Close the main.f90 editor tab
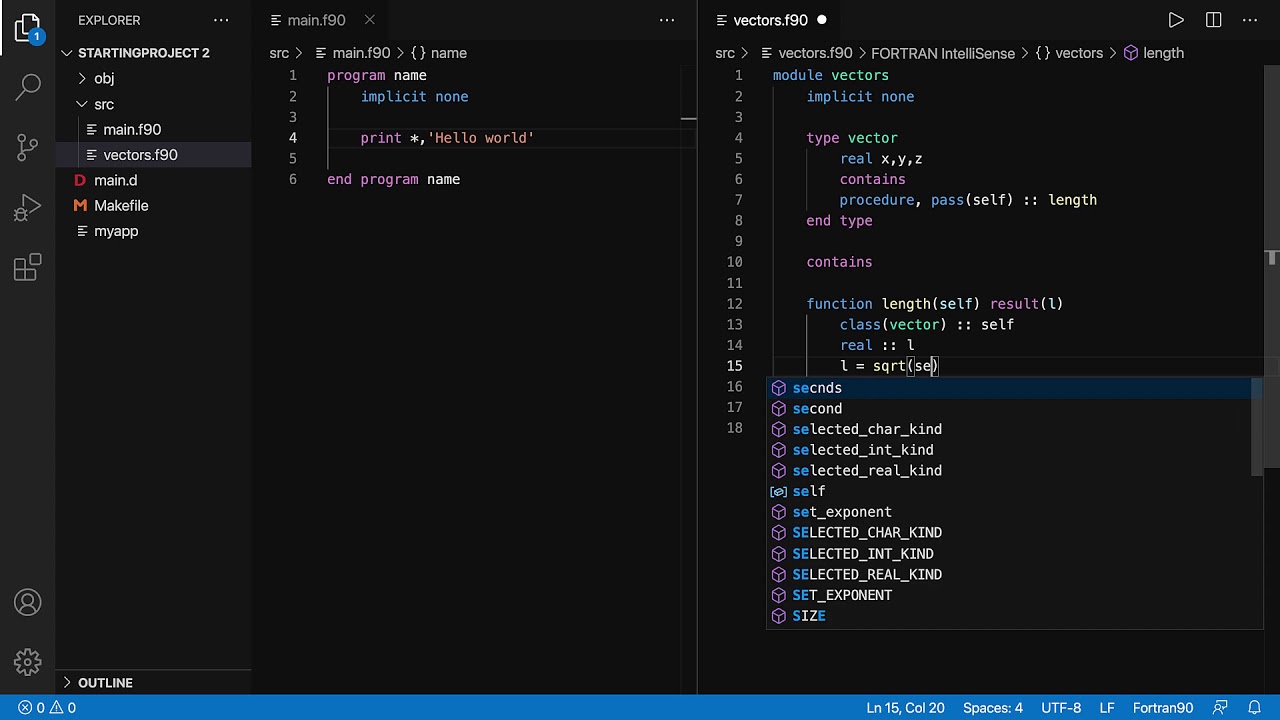1280x720 pixels. click(370, 20)
